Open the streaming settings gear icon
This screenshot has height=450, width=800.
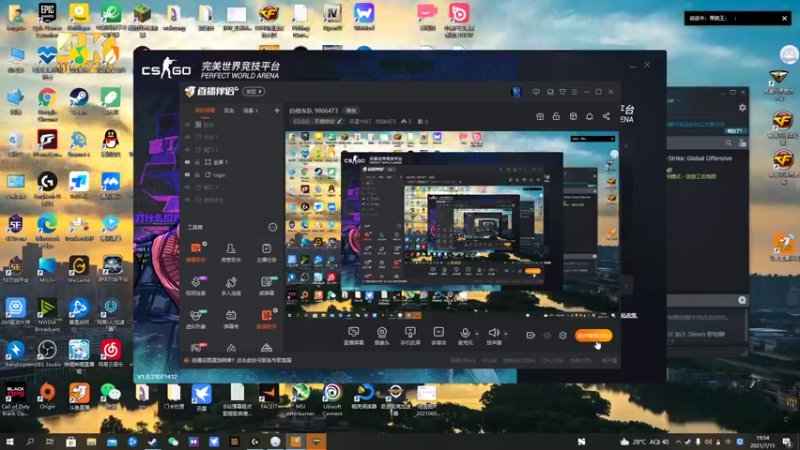(x=562, y=335)
